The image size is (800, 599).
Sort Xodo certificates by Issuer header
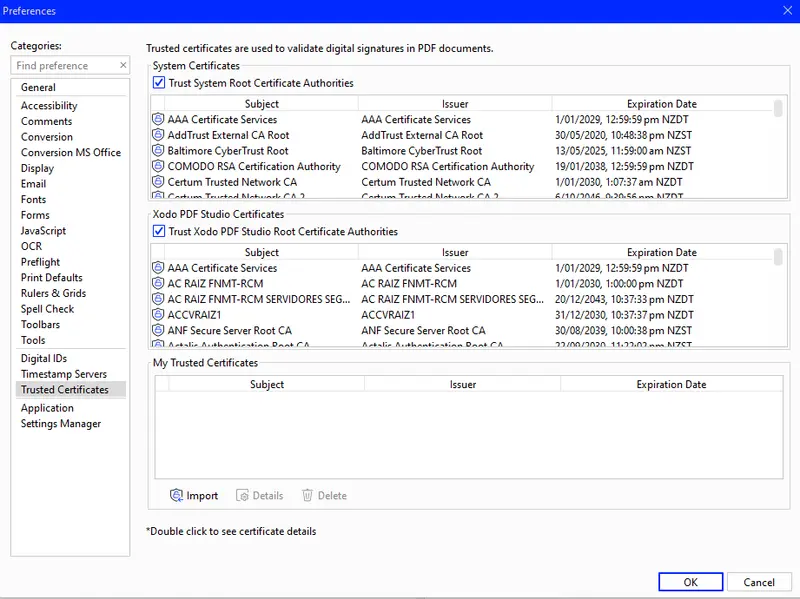tap(455, 253)
